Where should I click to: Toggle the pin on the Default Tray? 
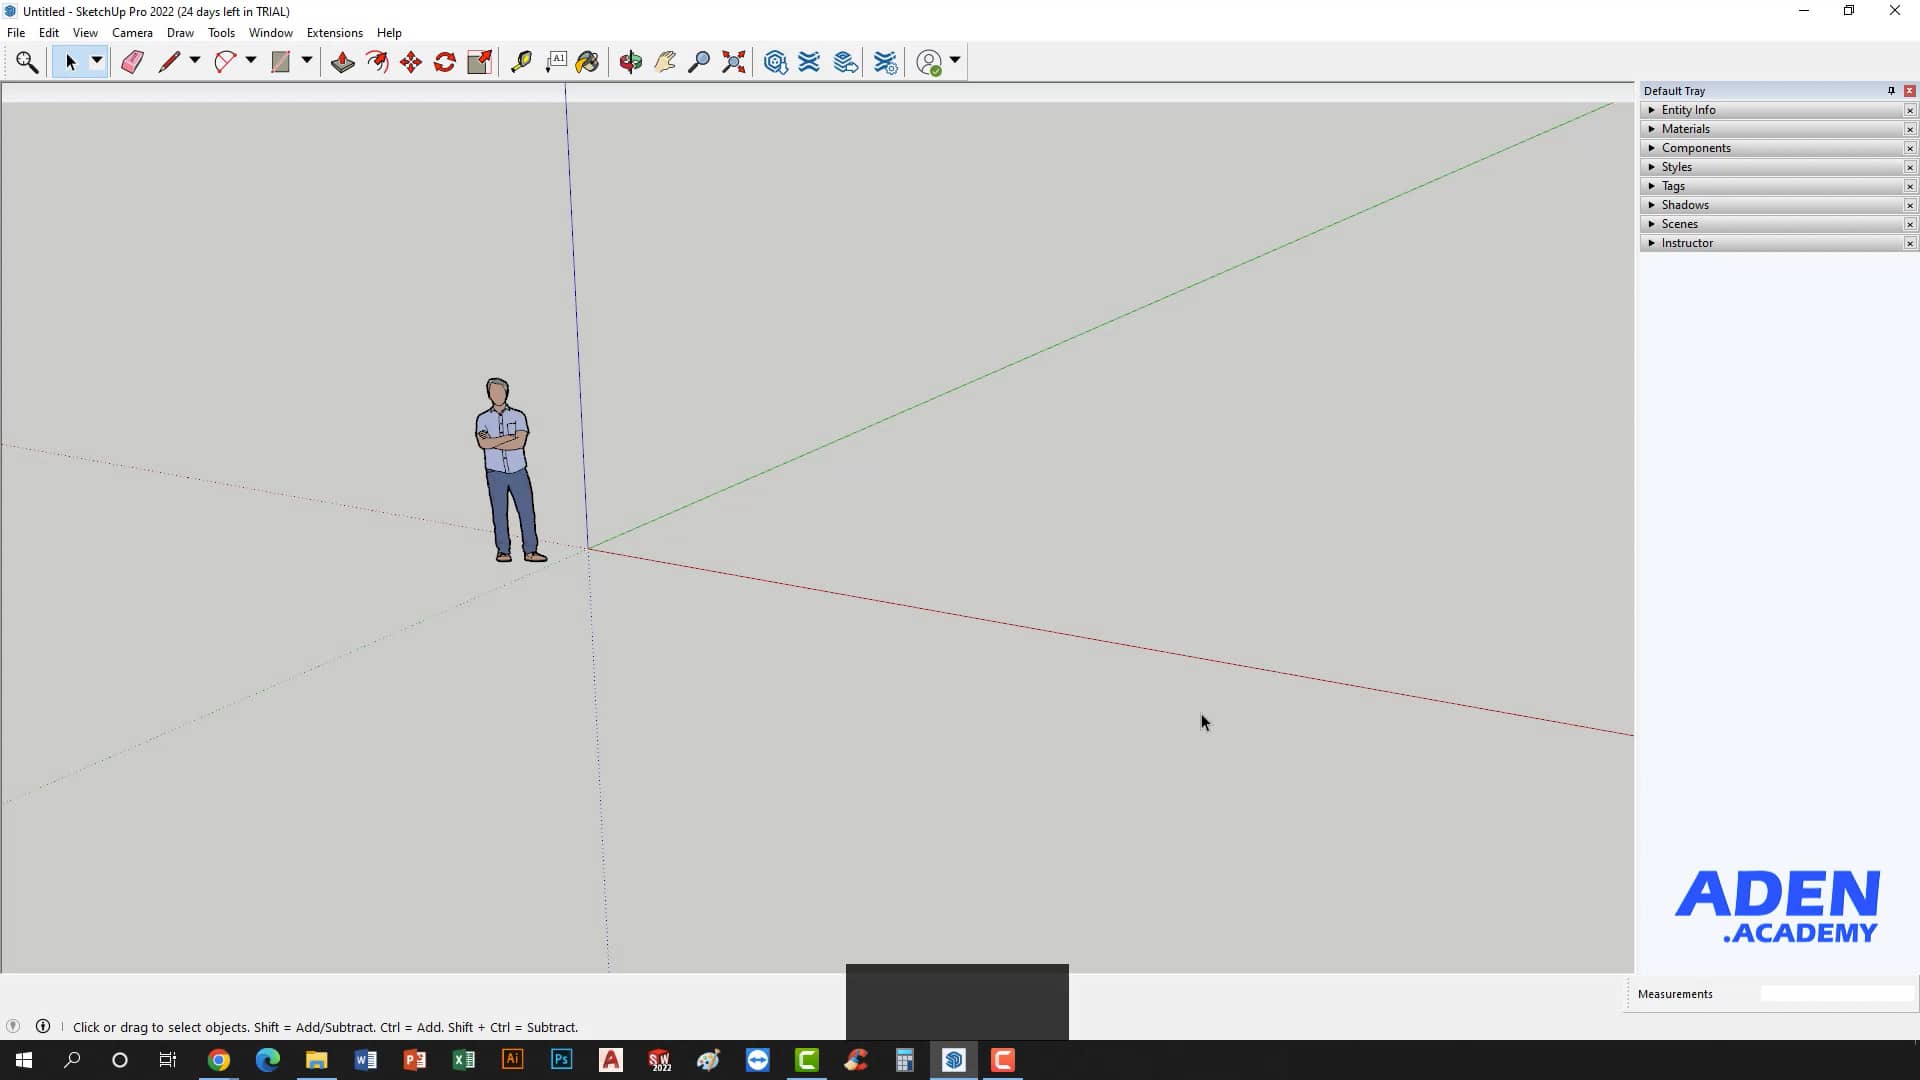pos(1891,90)
